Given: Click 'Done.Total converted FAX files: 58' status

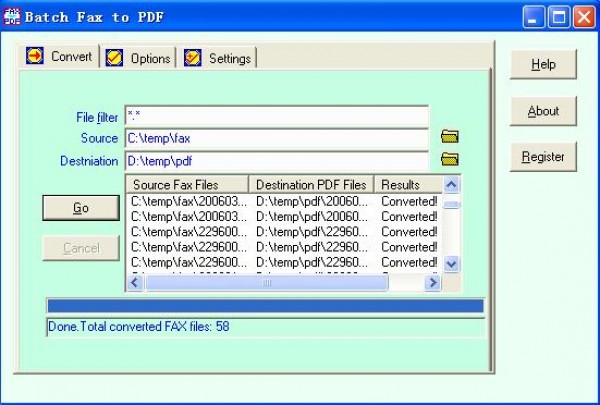Looking at the screenshot, I should pyautogui.click(x=139, y=327).
